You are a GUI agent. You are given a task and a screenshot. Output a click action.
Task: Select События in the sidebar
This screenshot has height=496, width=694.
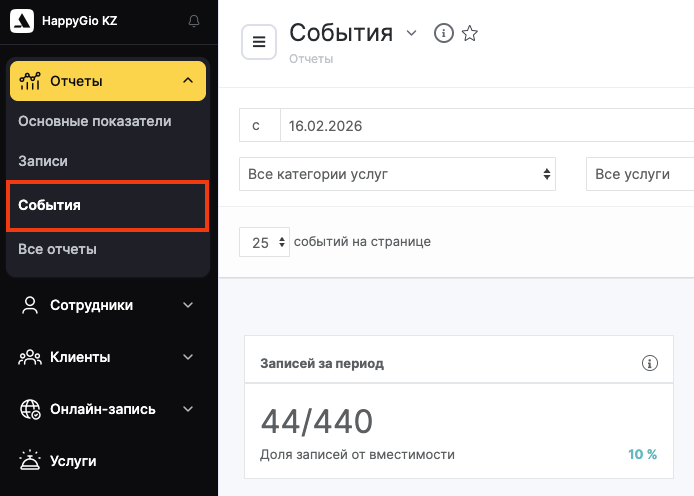coord(50,205)
